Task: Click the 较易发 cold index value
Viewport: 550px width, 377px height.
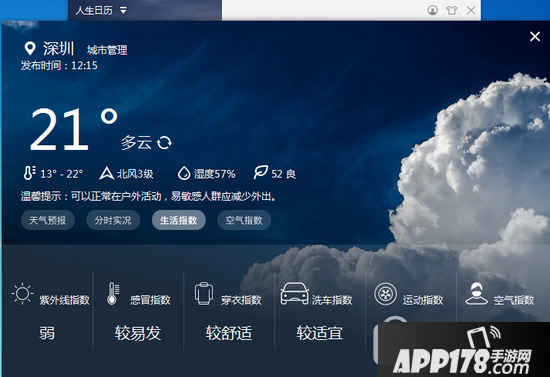Action: click(138, 333)
